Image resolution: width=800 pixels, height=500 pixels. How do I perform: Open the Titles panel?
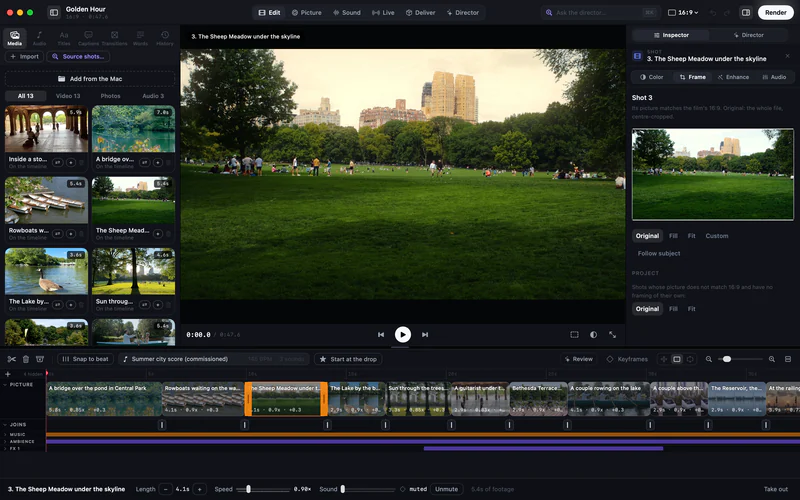click(x=64, y=38)
